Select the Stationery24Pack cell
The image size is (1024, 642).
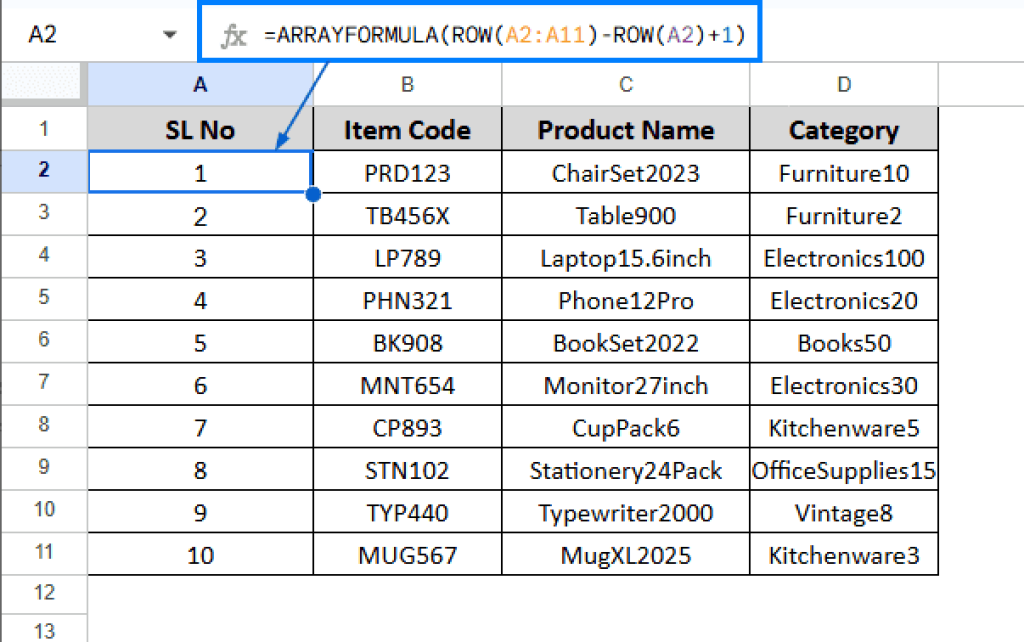(625, 469)
